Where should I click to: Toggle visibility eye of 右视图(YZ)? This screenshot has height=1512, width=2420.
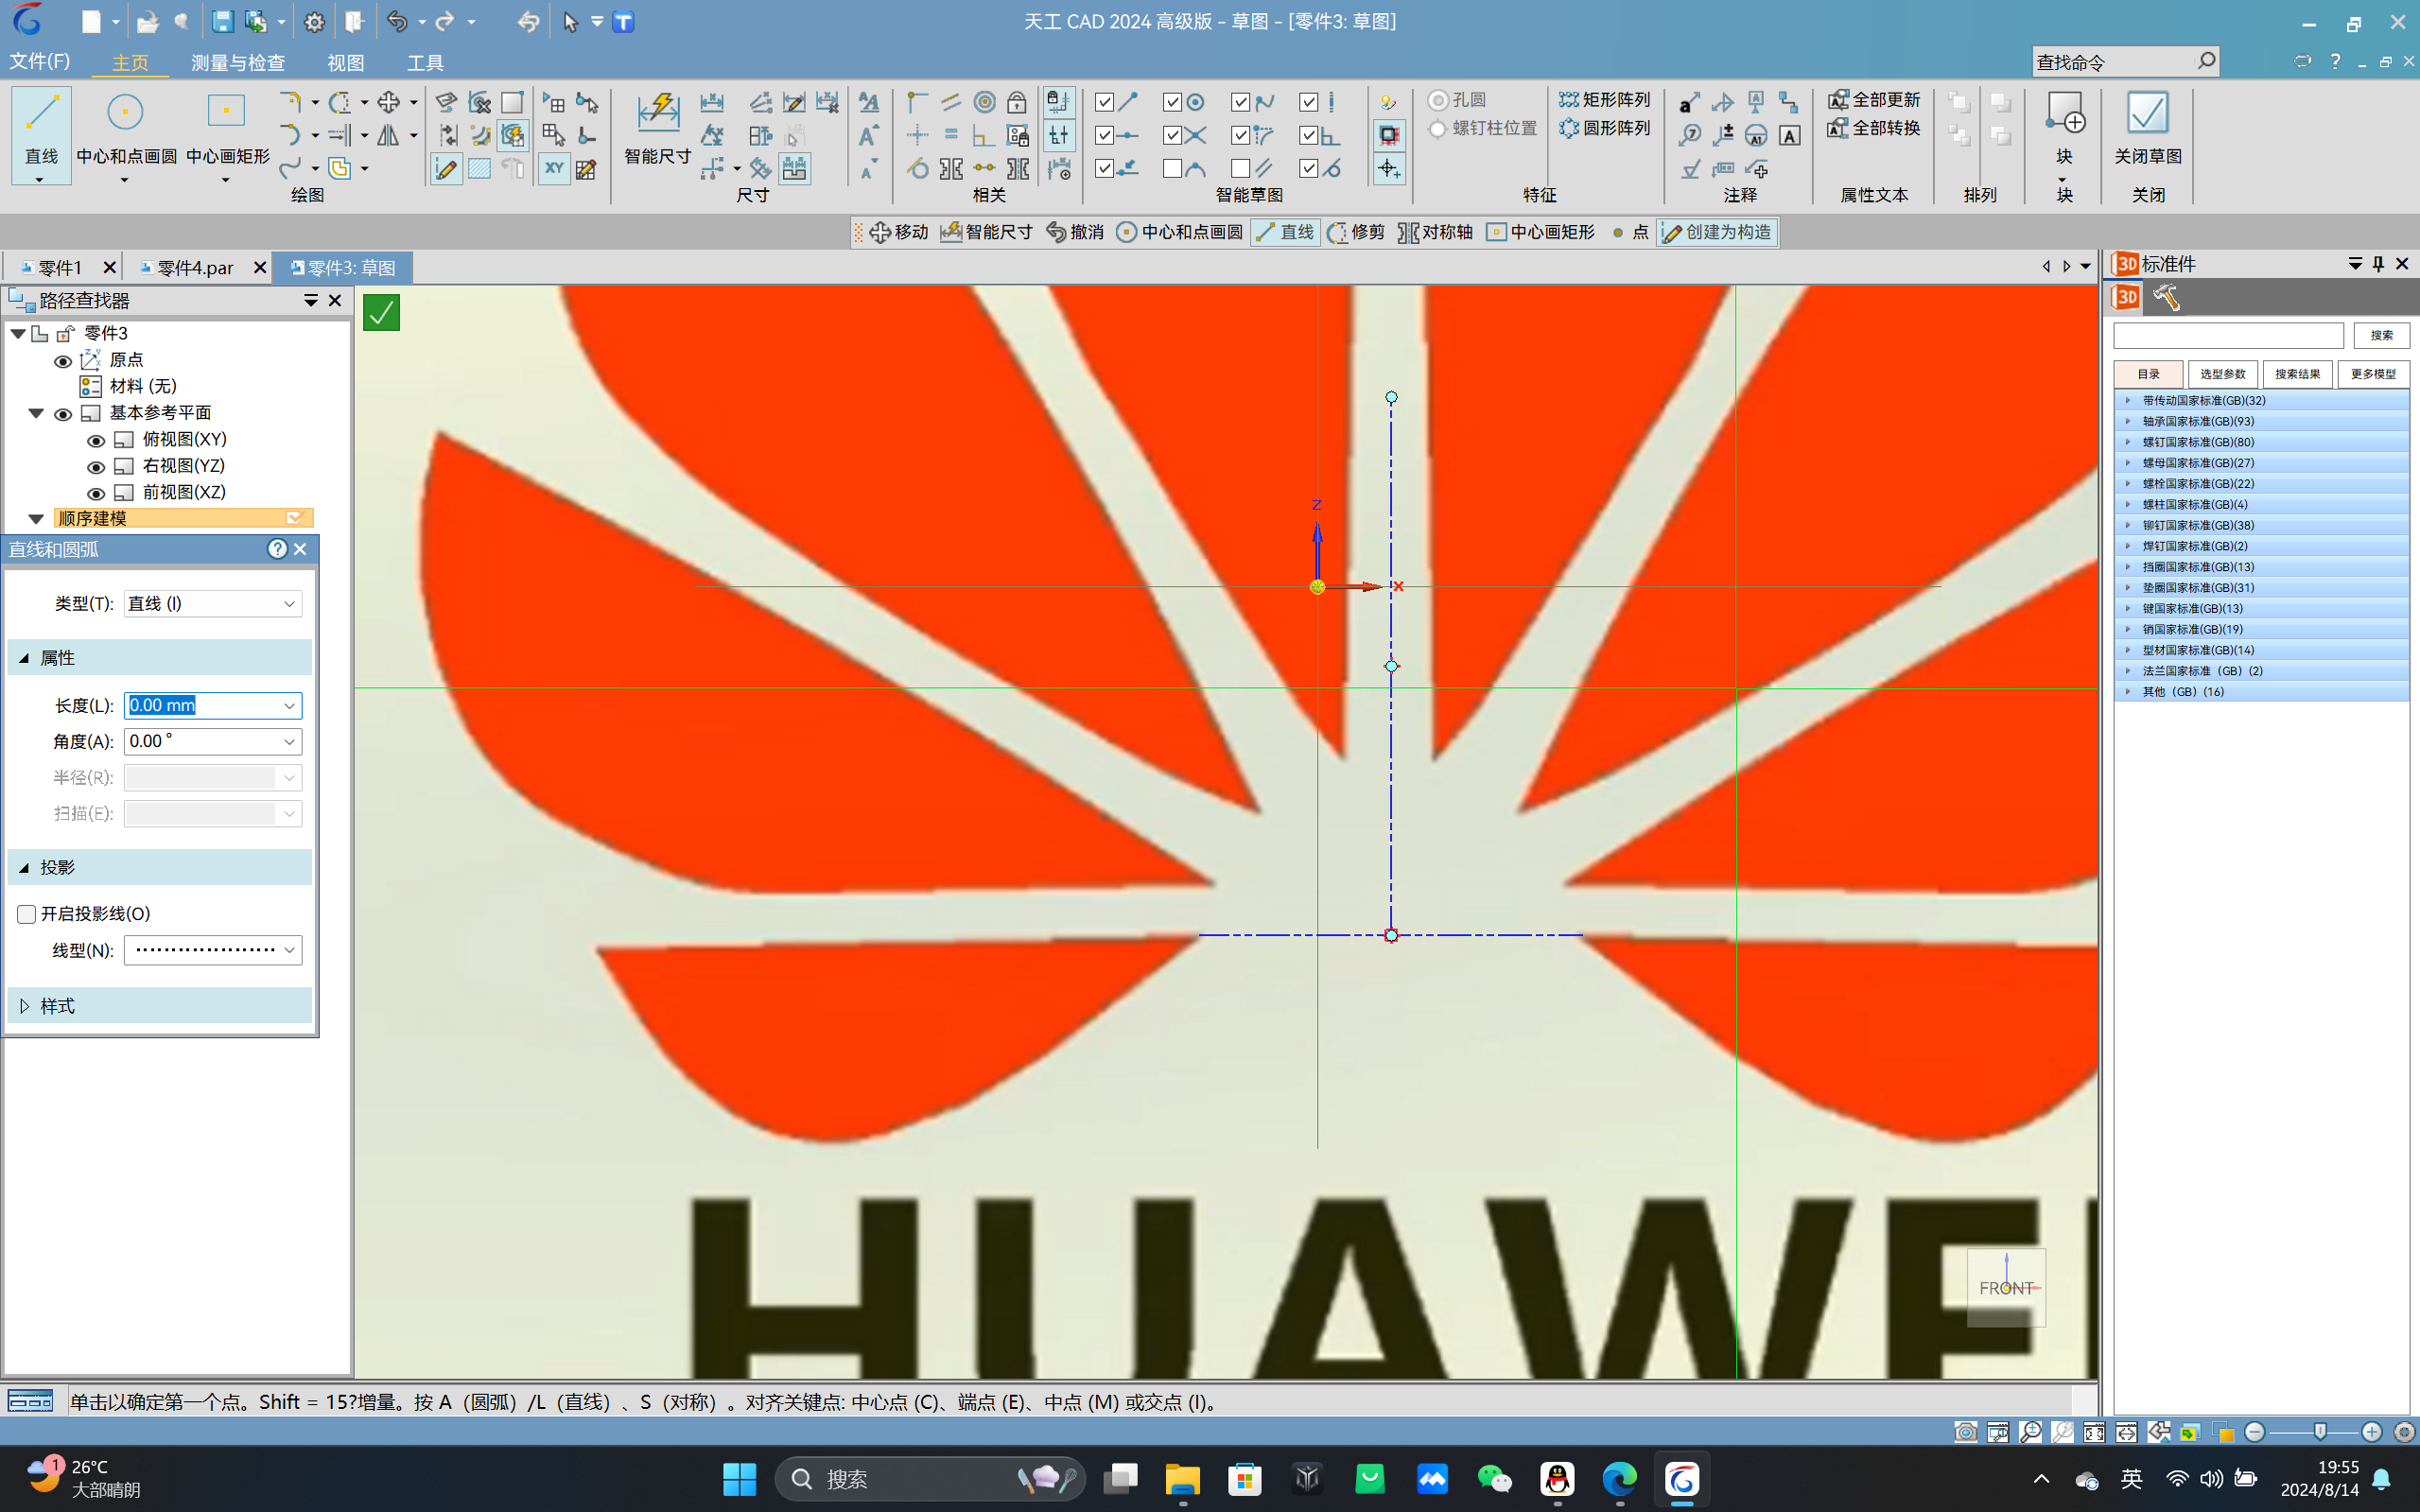pyautogui.click(x=96, y=467)
